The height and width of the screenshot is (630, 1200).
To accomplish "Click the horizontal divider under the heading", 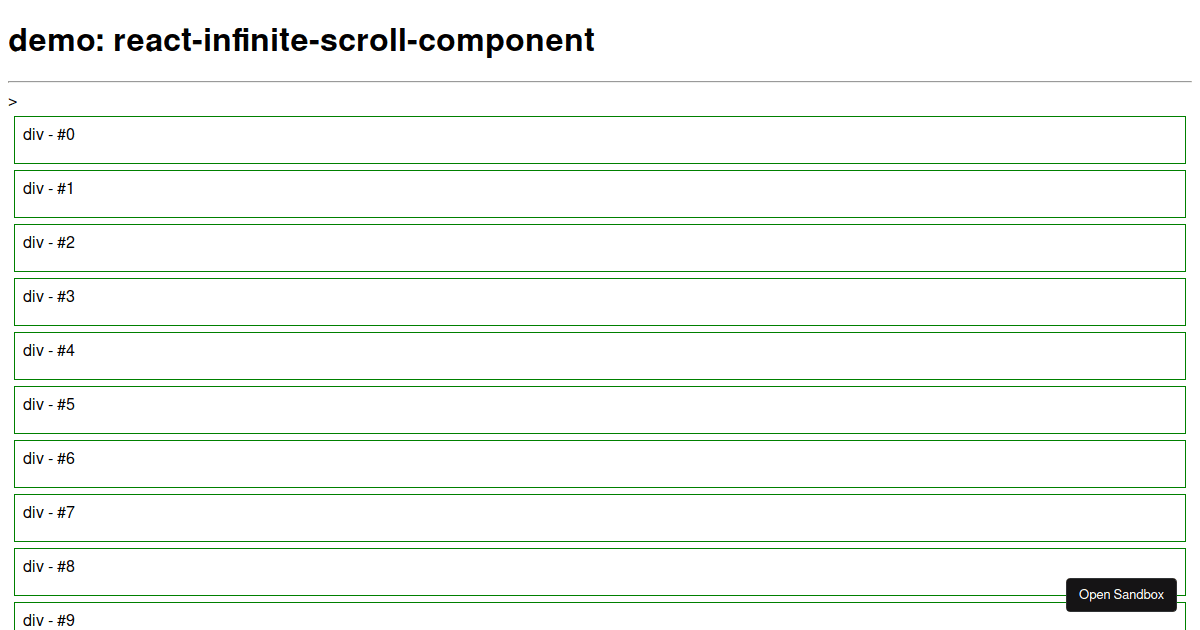I will 600,78.
